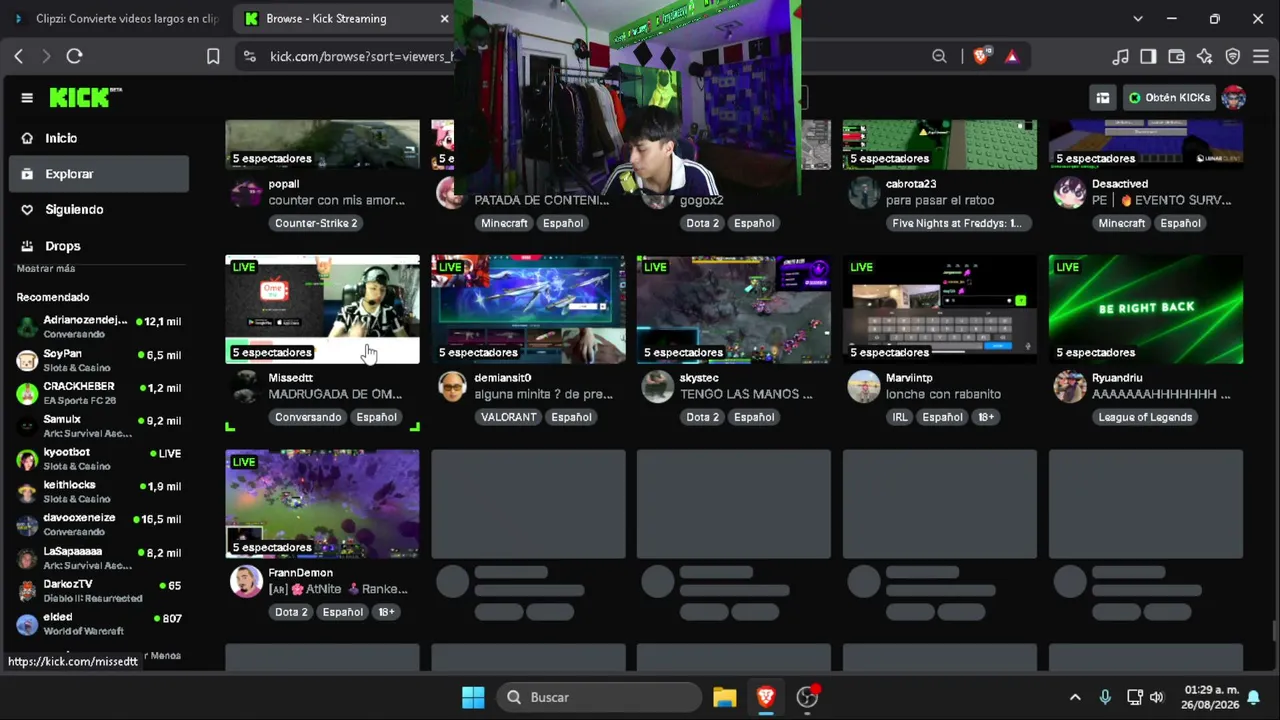The height and width of the screenshot is (720, 1280).
Task: Open recommended channel Samulx
Action: [x=99, y=426]
